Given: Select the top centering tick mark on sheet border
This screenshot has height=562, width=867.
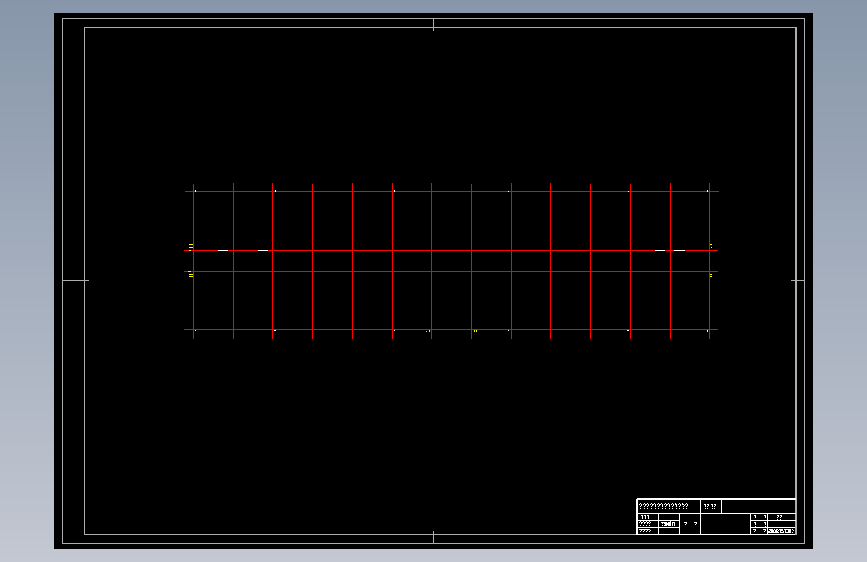Looking at the screenshot, I should [434, 24].
